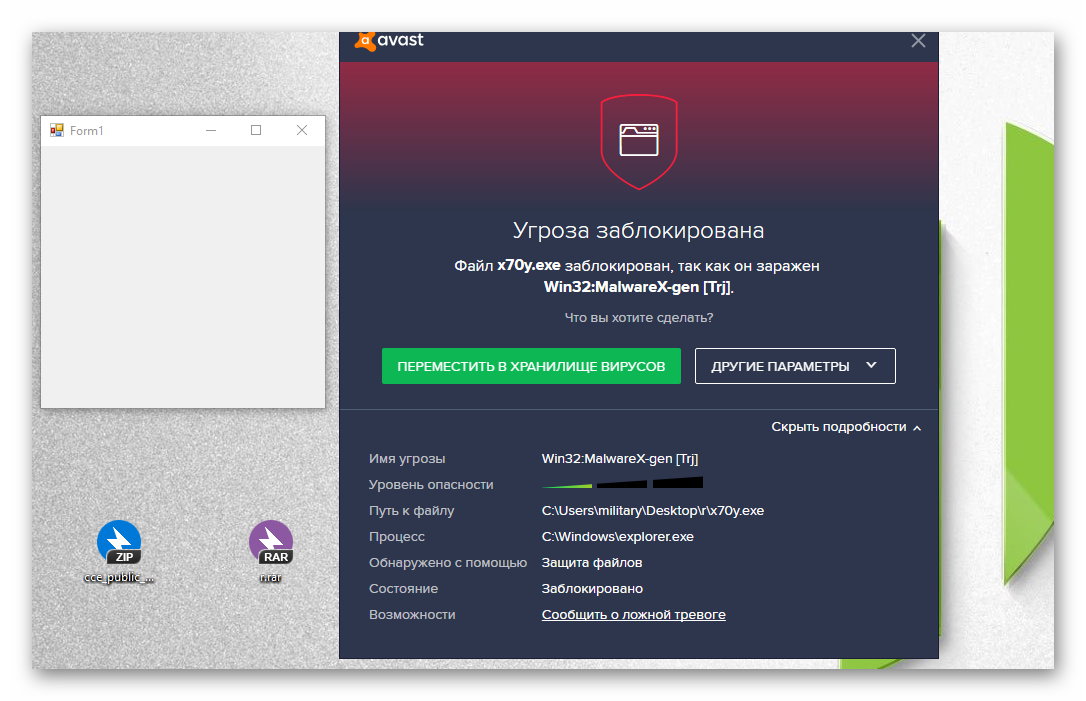The image size is (1086, 701).
Task: Close the Form1 window
Action: click(302, 130)
